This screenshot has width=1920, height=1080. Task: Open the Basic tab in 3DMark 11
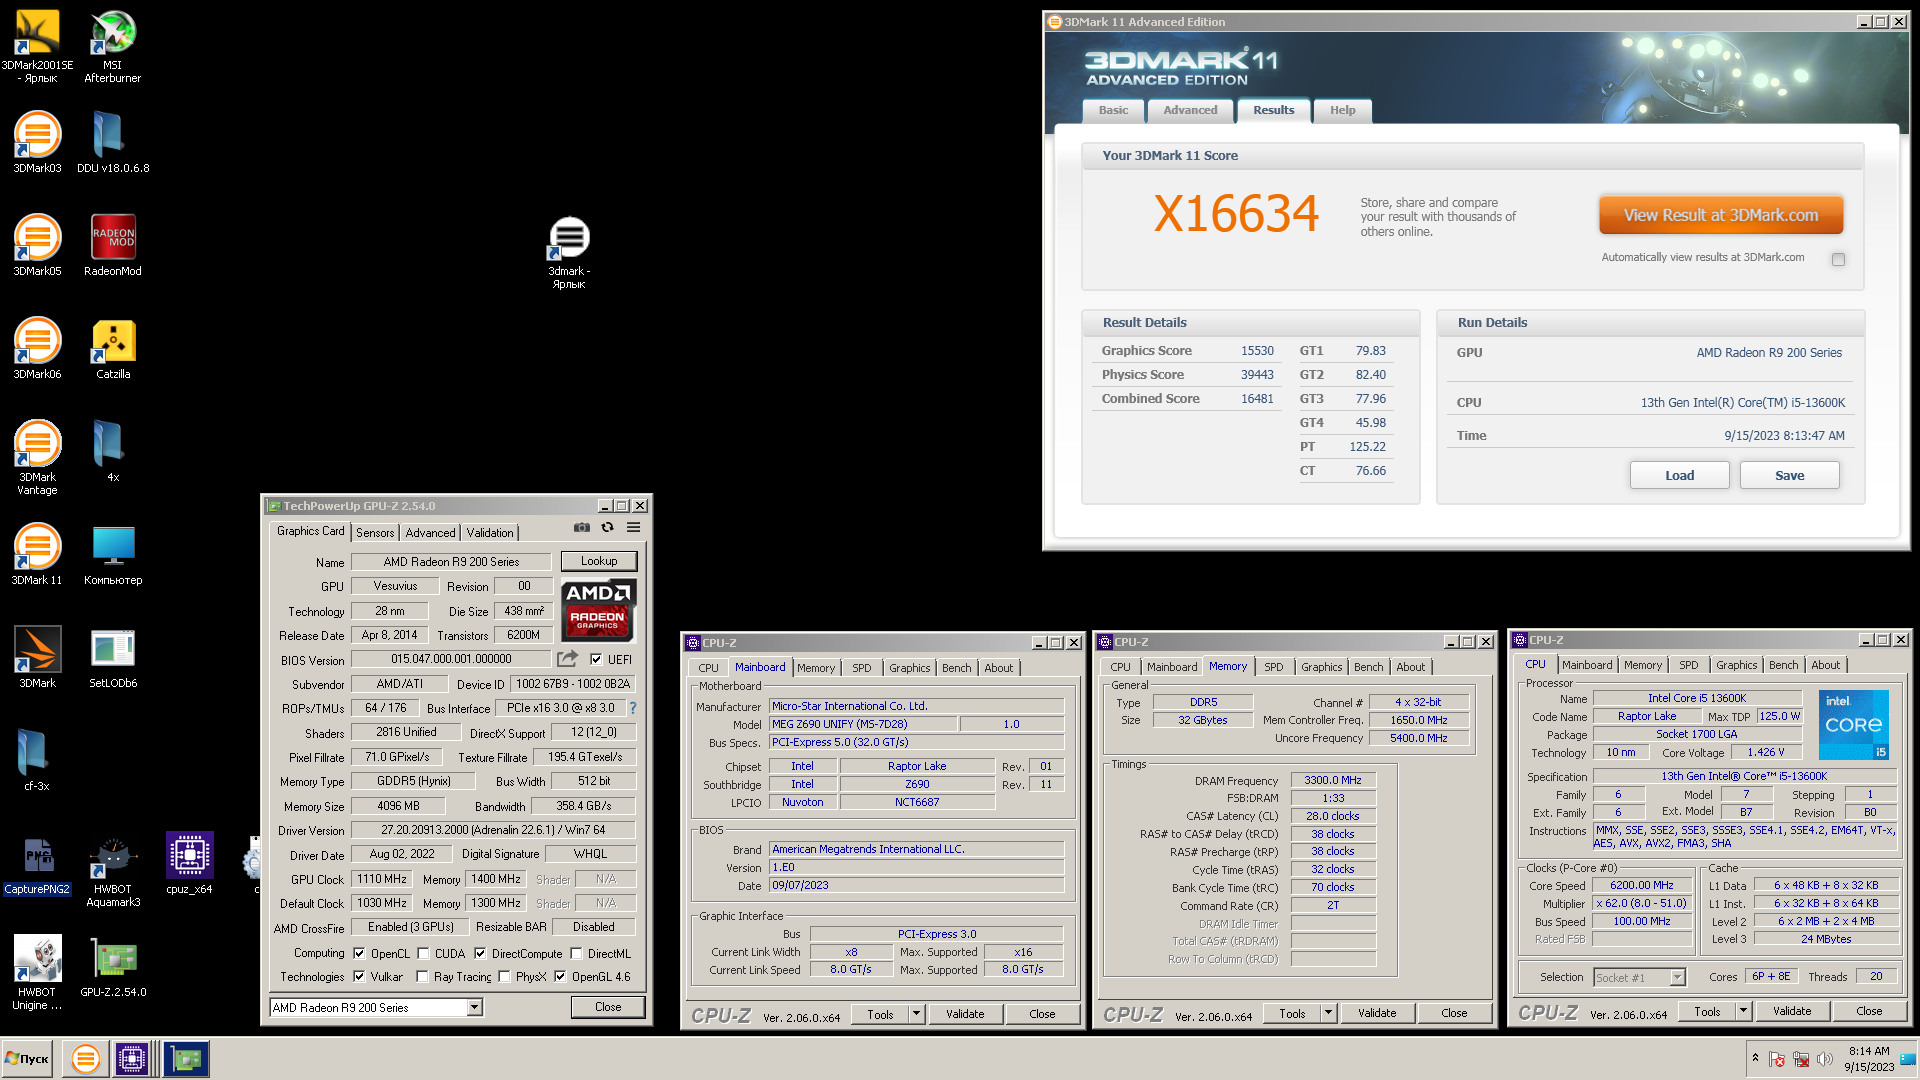pyautogui.click(x=1113, y=110)
